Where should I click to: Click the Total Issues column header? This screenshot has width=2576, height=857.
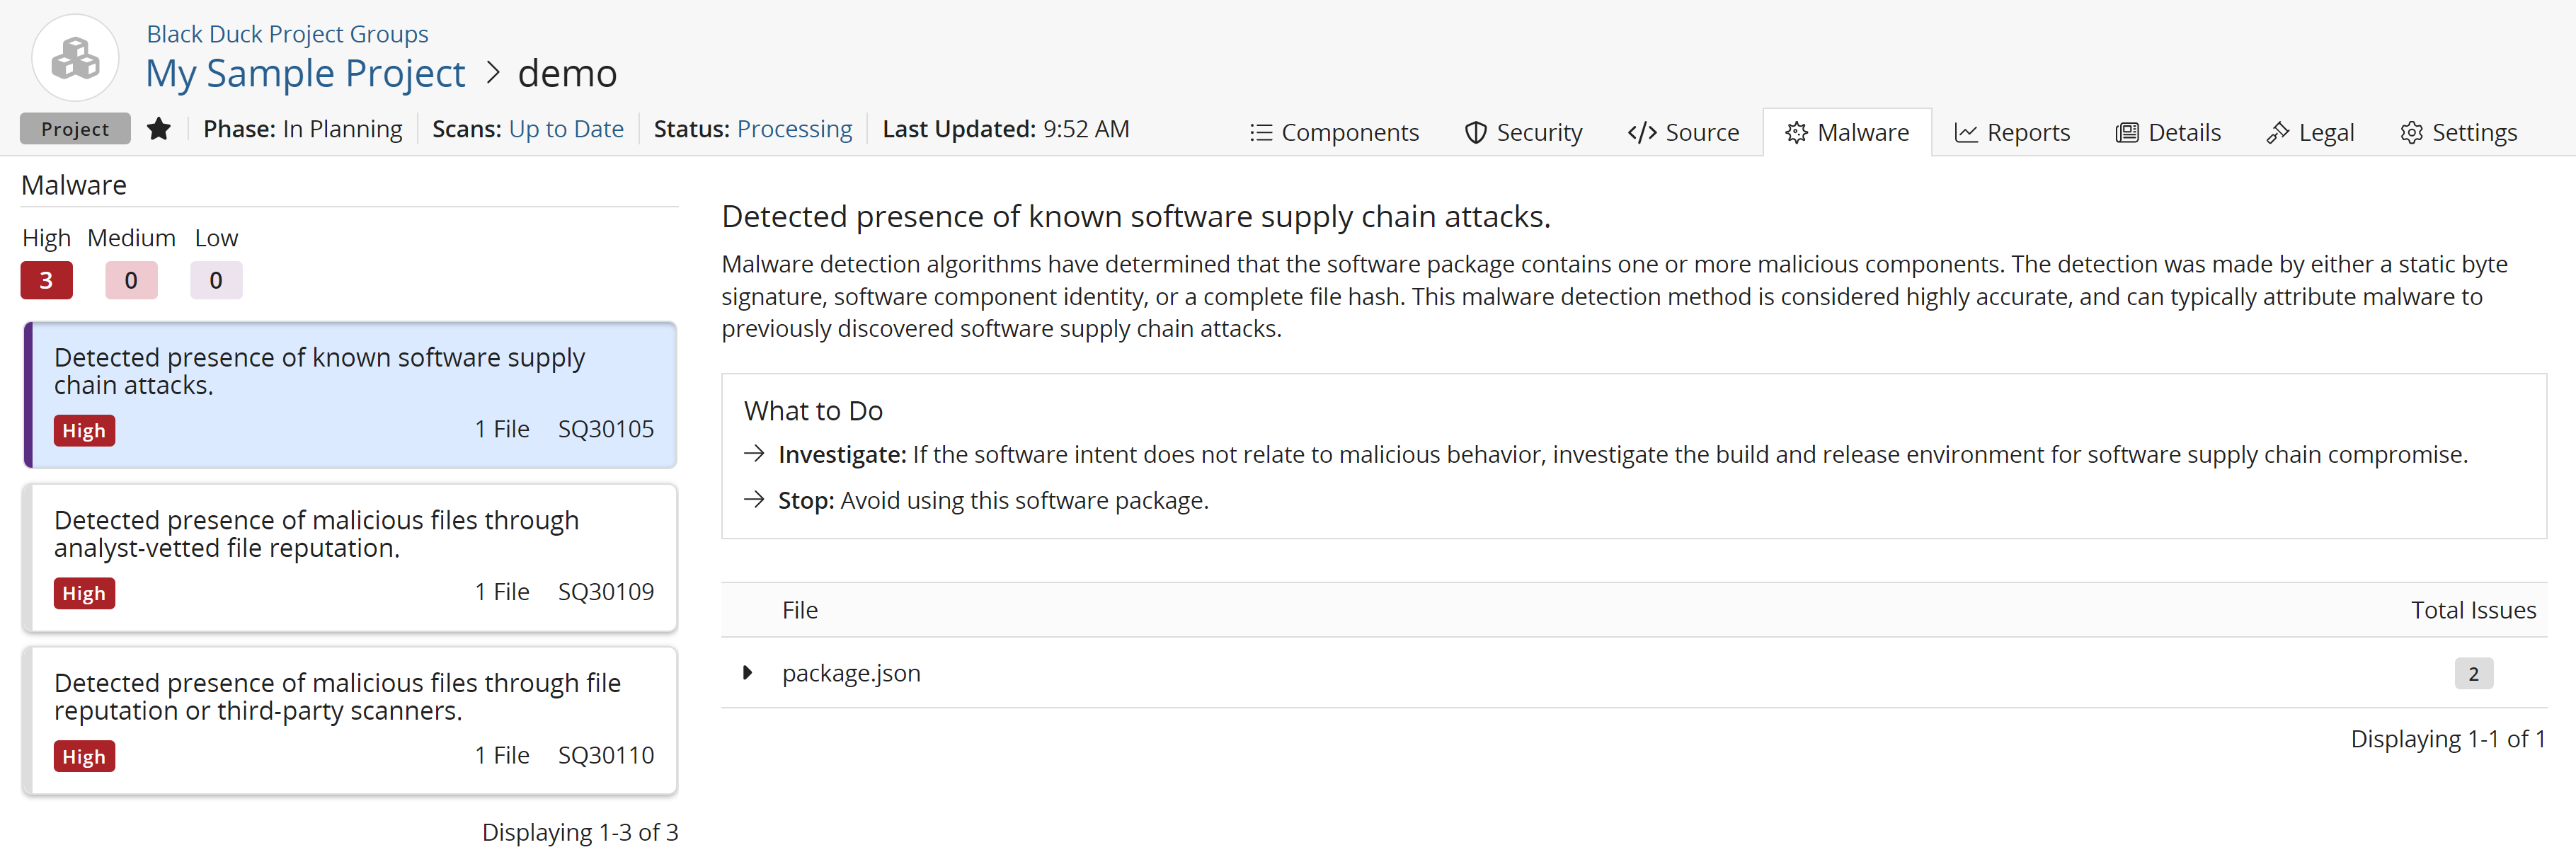click(x=2473, y=610)
